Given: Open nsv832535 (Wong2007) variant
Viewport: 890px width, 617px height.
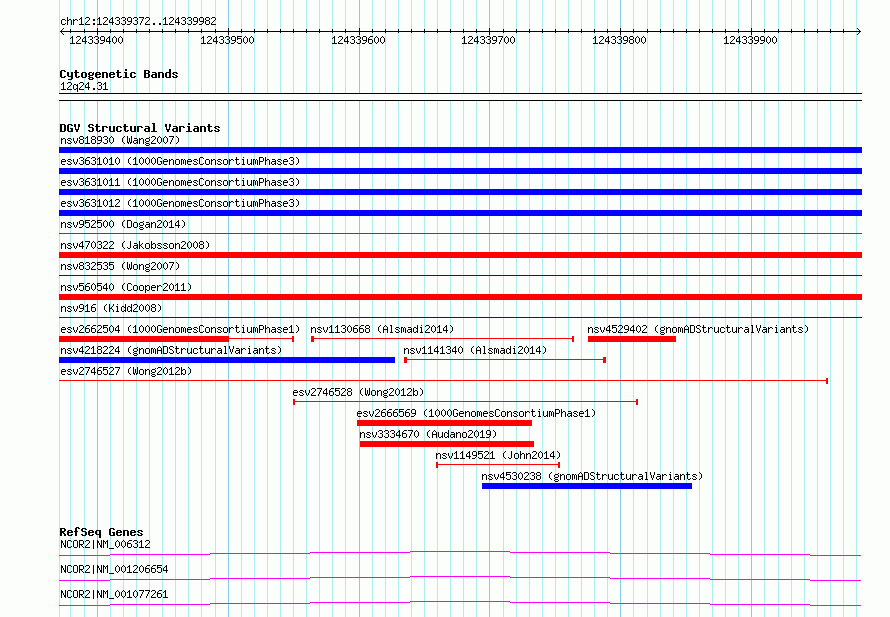Looking at the screenshot, I should (120, 266).
